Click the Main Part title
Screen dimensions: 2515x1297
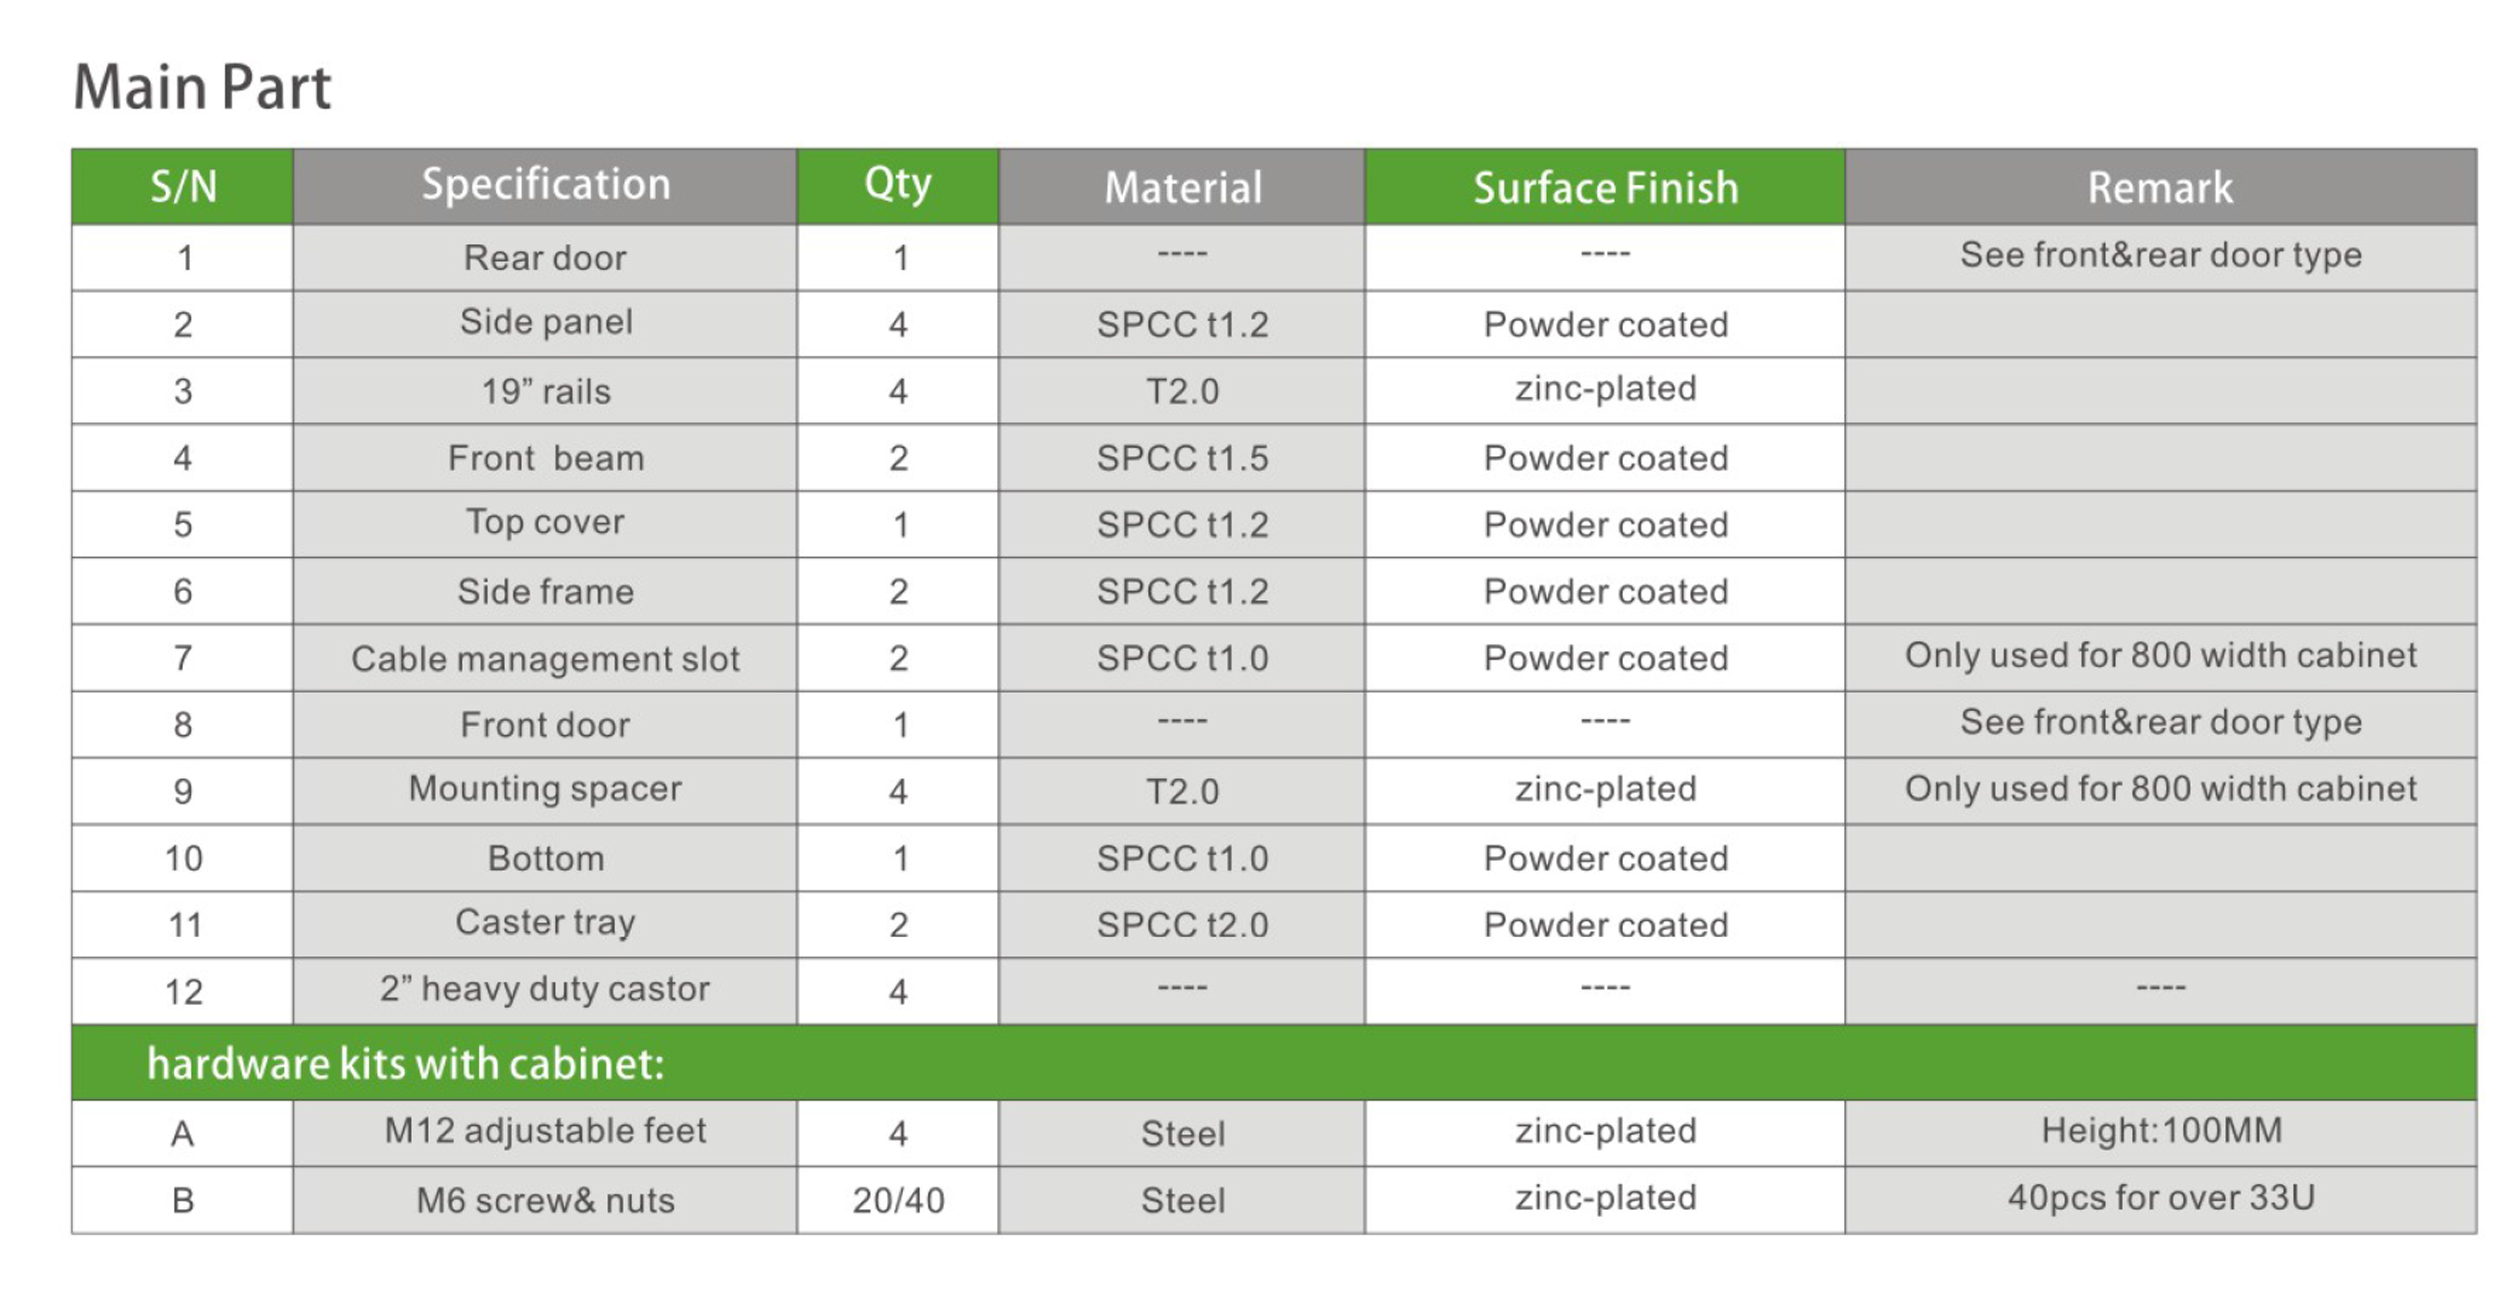pos(202,87)
